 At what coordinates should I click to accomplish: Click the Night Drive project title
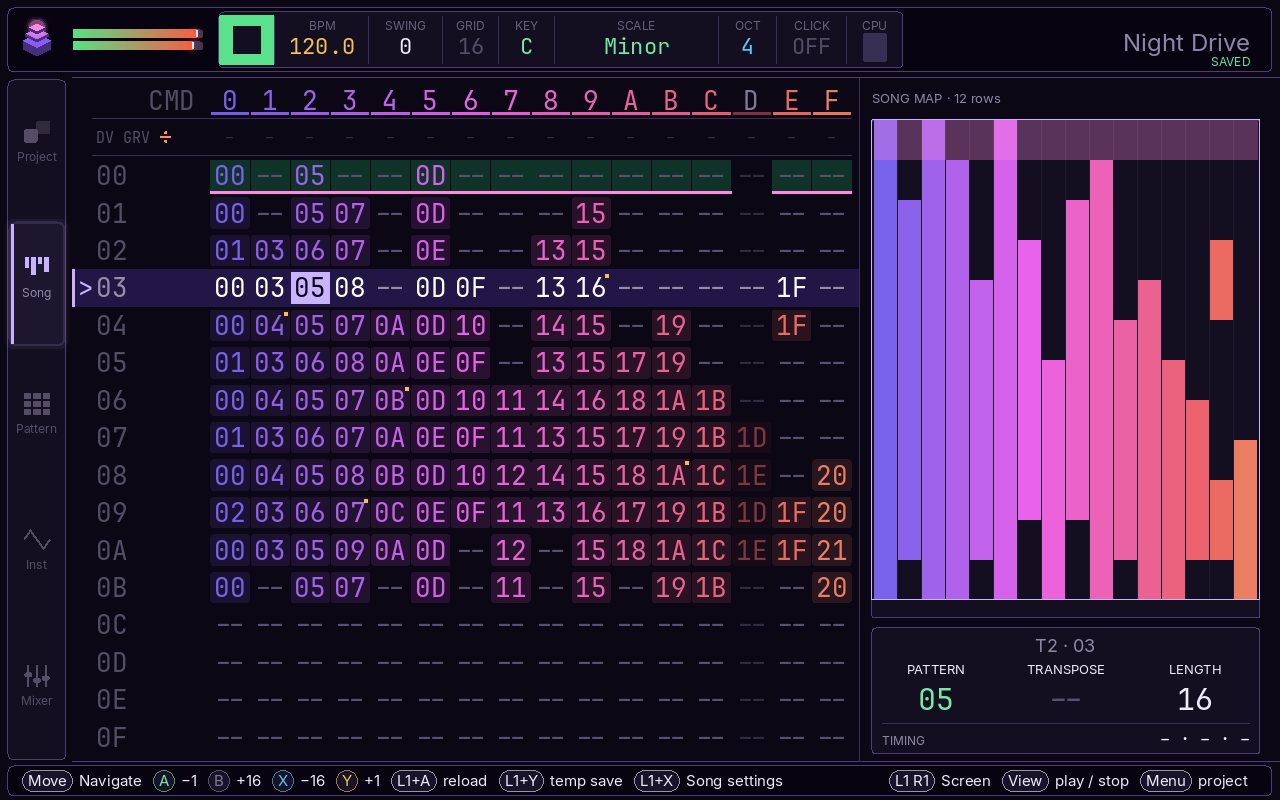(1186, 42)
